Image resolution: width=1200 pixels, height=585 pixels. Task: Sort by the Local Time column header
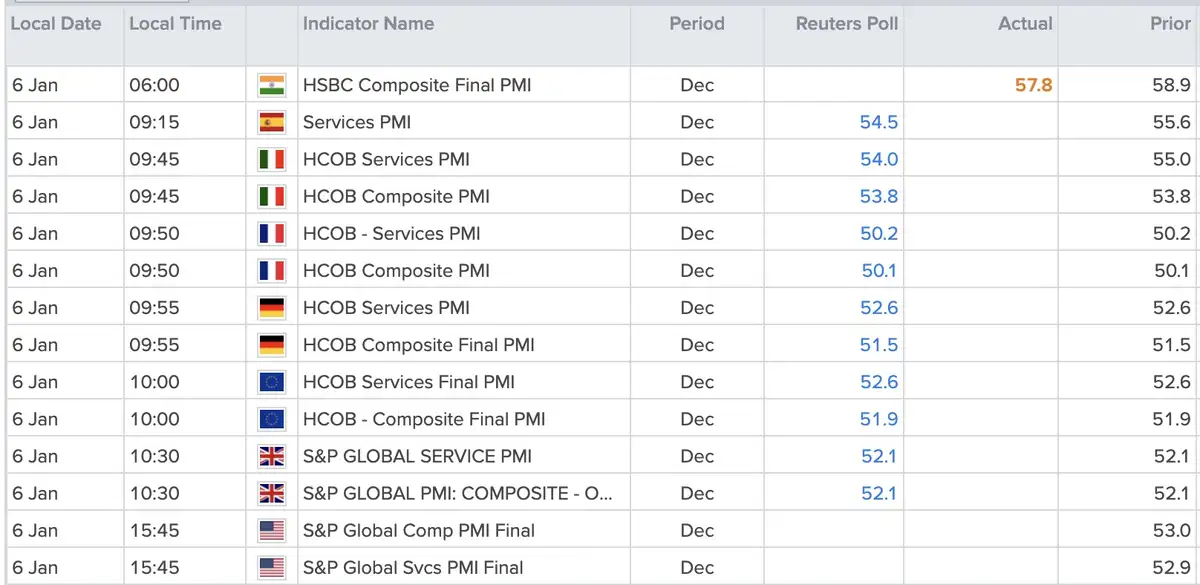pos(175,23)
